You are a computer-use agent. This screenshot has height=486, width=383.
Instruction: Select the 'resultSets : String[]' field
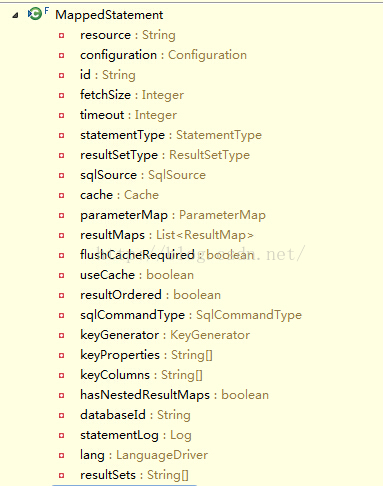(x=134, y=475)
